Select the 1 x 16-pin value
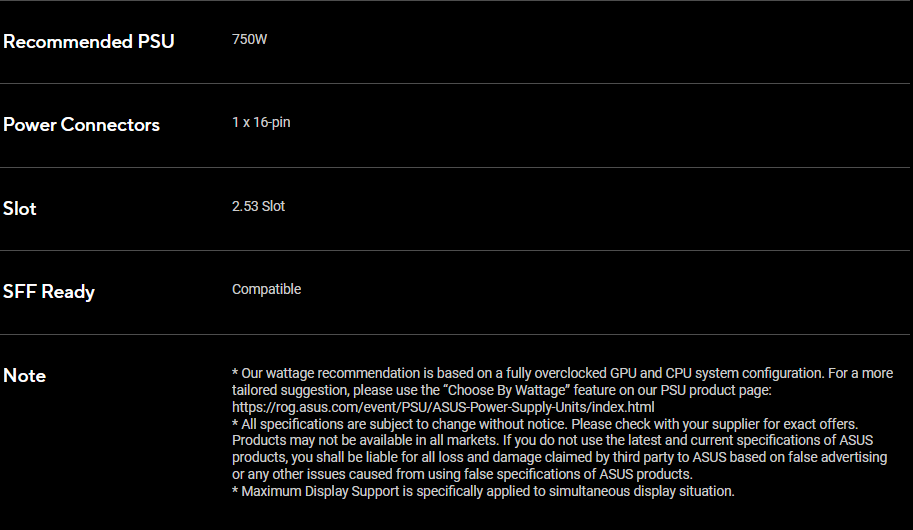This screenshot has width=913, height=530. tap(261, 123)
